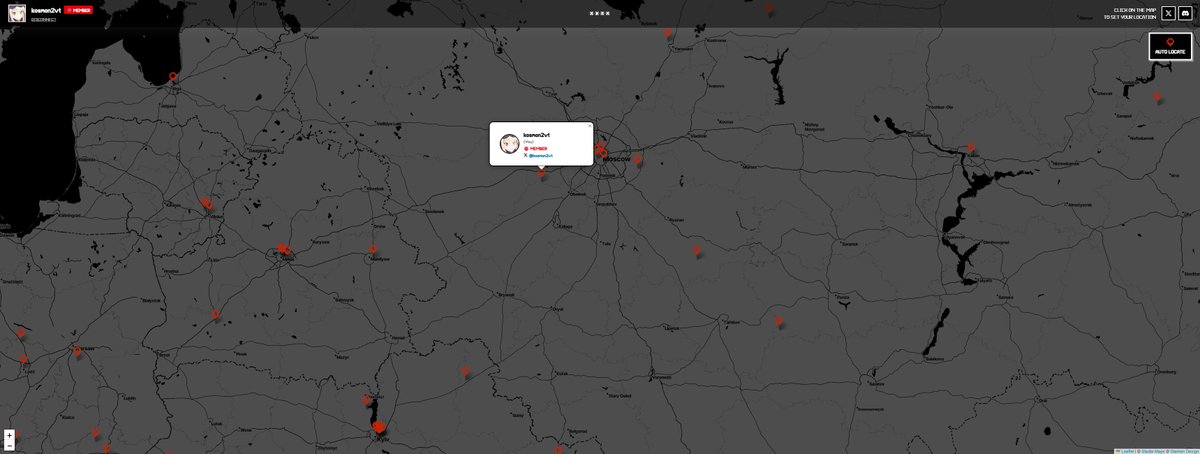This screenshot has height=454, width=1200.
Task: Click the red MEMBER badge in header
Action: (x=78, y=10)
